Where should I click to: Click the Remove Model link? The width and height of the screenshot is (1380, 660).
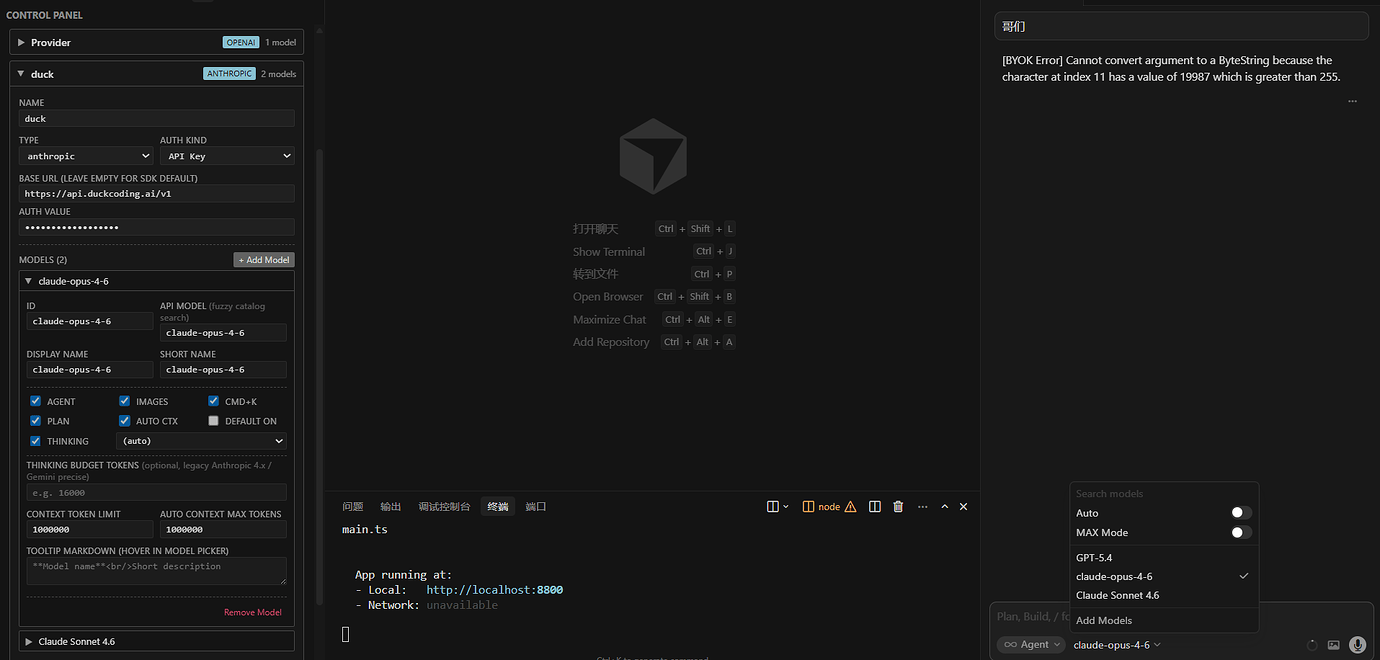tap(253, 612)
